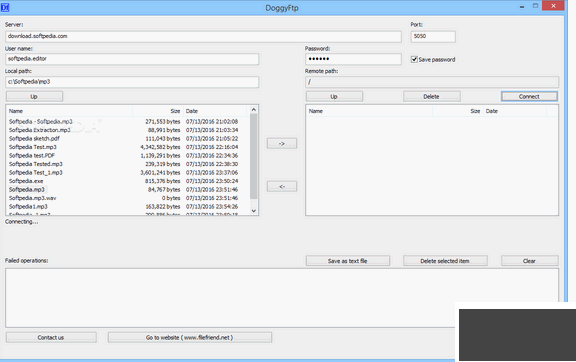Select Softpedia.exe in the local file list
Image resolution: width=576 pixels, height=362 pixels.
coord(26,181)
